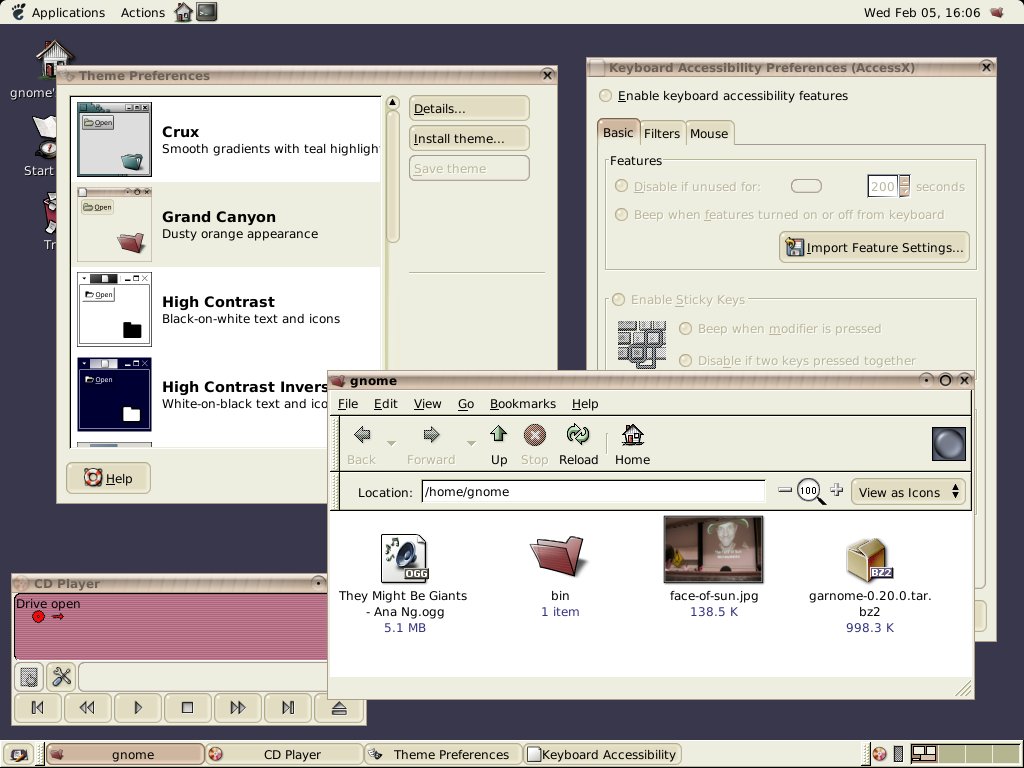Image resolution: width=1024 pixels, height=768 pixels.
Task: Skip to previous track in CD Player
Action: (37, 707)
